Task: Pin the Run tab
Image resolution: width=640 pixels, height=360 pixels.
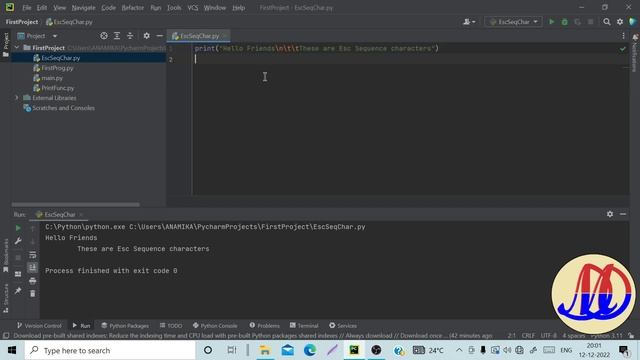Action: coord(18,291)
